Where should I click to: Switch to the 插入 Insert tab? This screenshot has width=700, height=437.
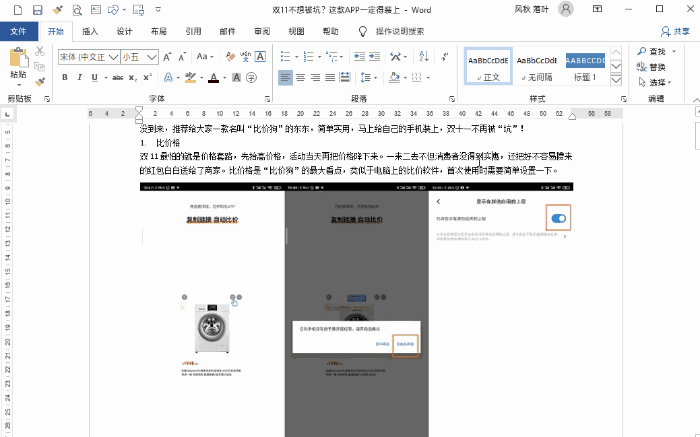90,31
